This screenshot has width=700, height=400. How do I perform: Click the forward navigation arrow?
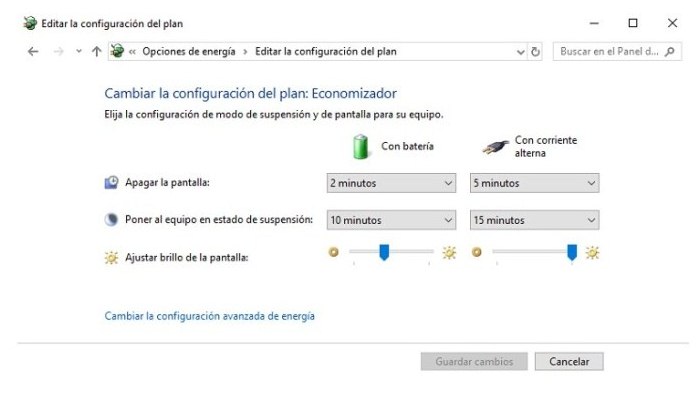(x=58, y=52)
